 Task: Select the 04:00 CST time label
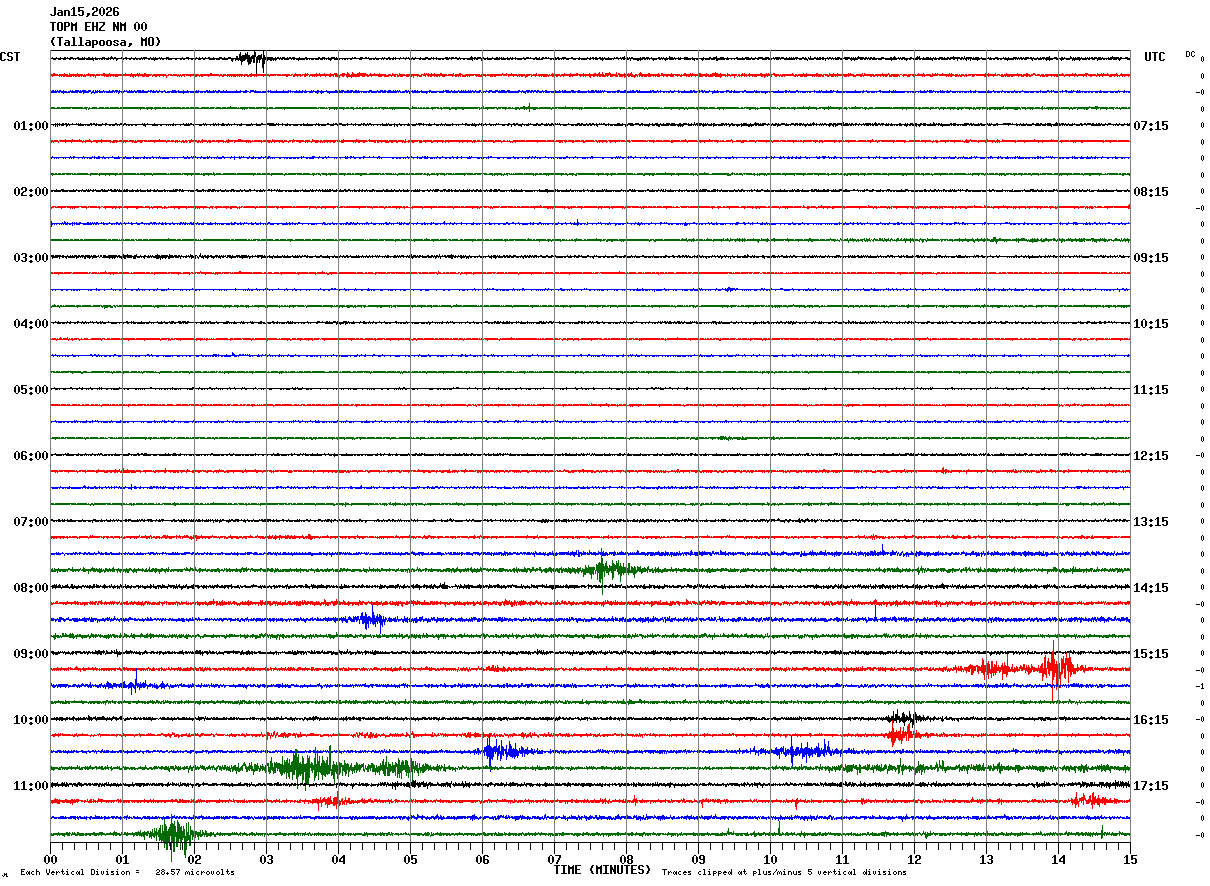(31, 324)
